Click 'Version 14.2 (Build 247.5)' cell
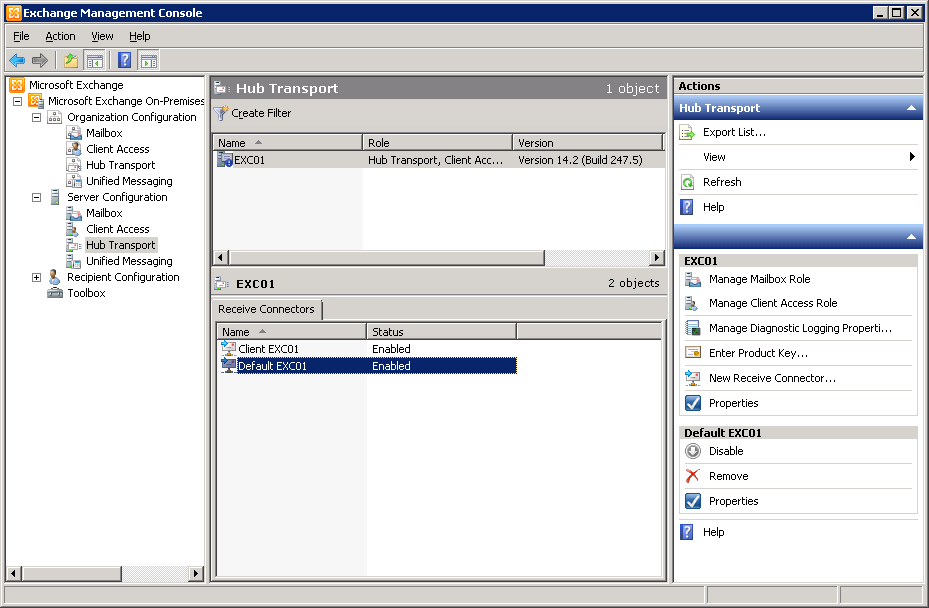 click(580, 160)
